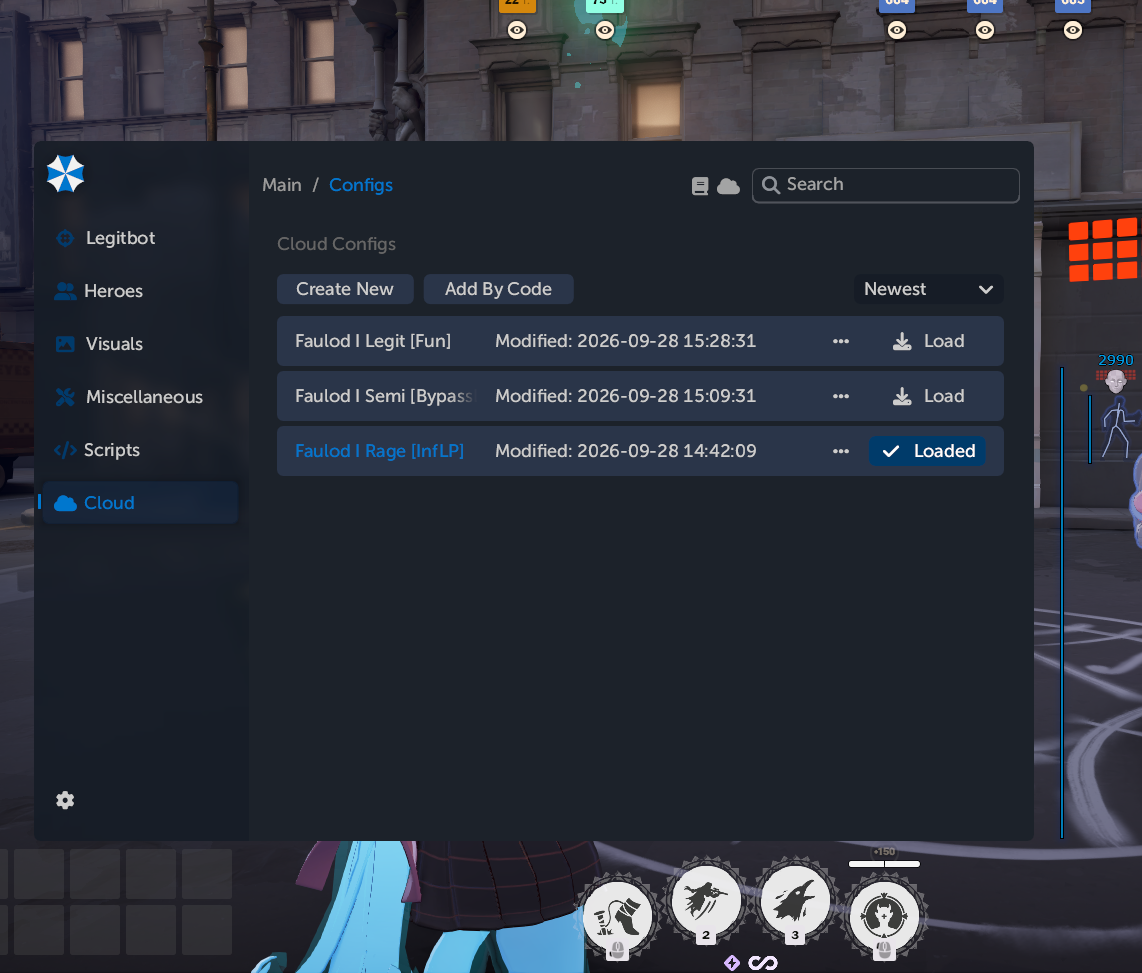Image resolution: width=1142 pixels, height=973 pixels.
Task: Click the boot kick ability icon
Action: pos(618,916)
